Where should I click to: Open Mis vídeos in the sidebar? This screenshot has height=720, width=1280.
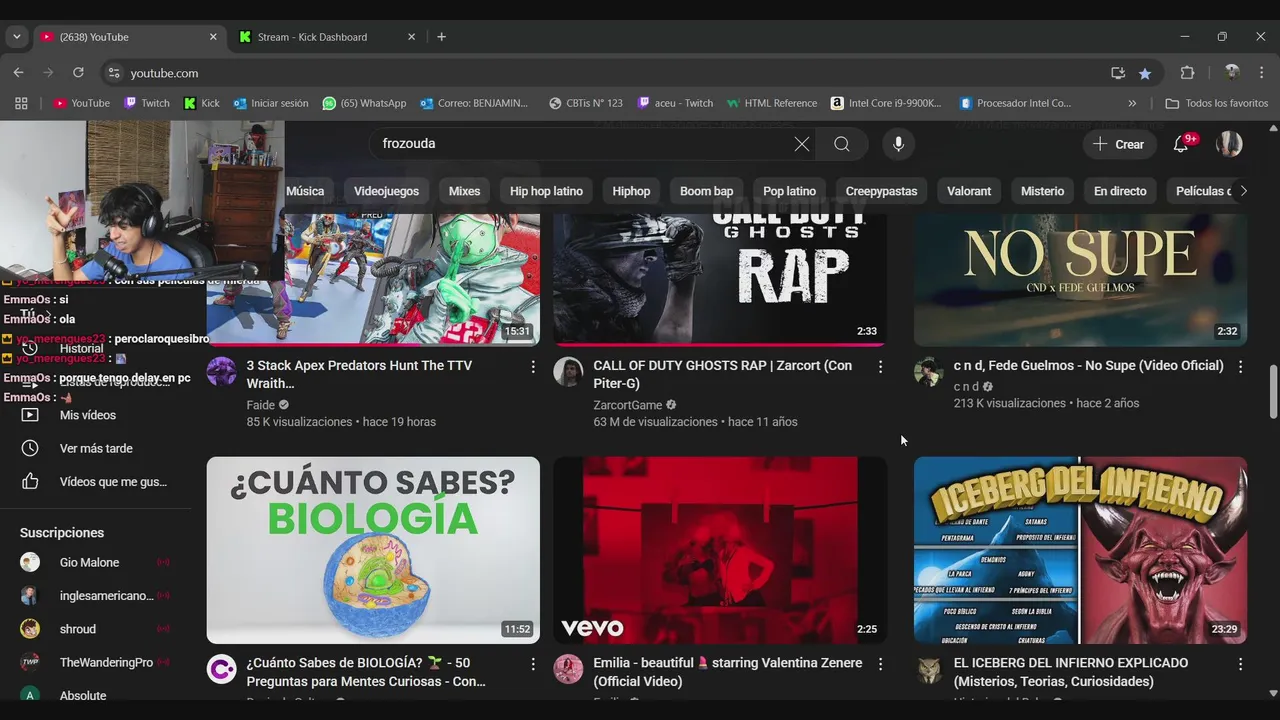pos(88,415)
